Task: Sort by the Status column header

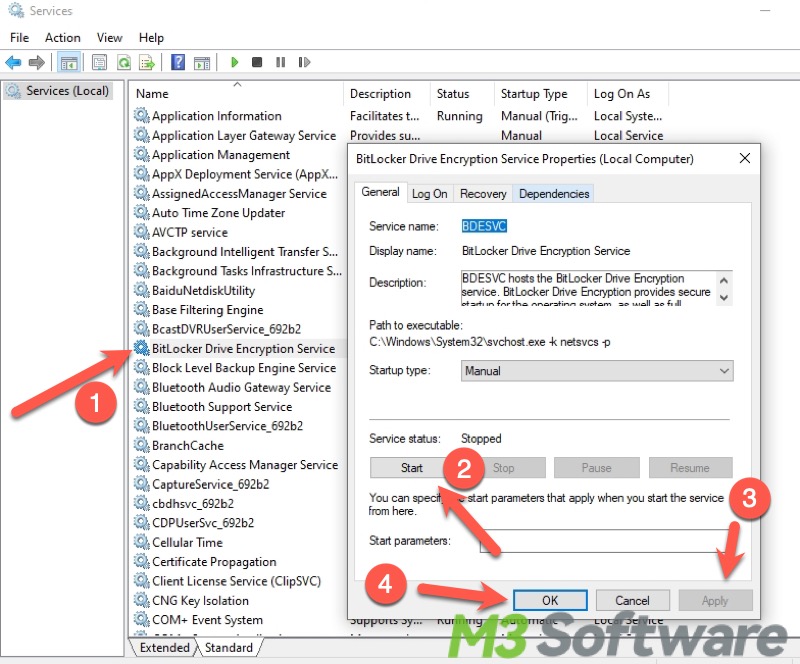Action: pyautogui.click(x=462, y=94)
